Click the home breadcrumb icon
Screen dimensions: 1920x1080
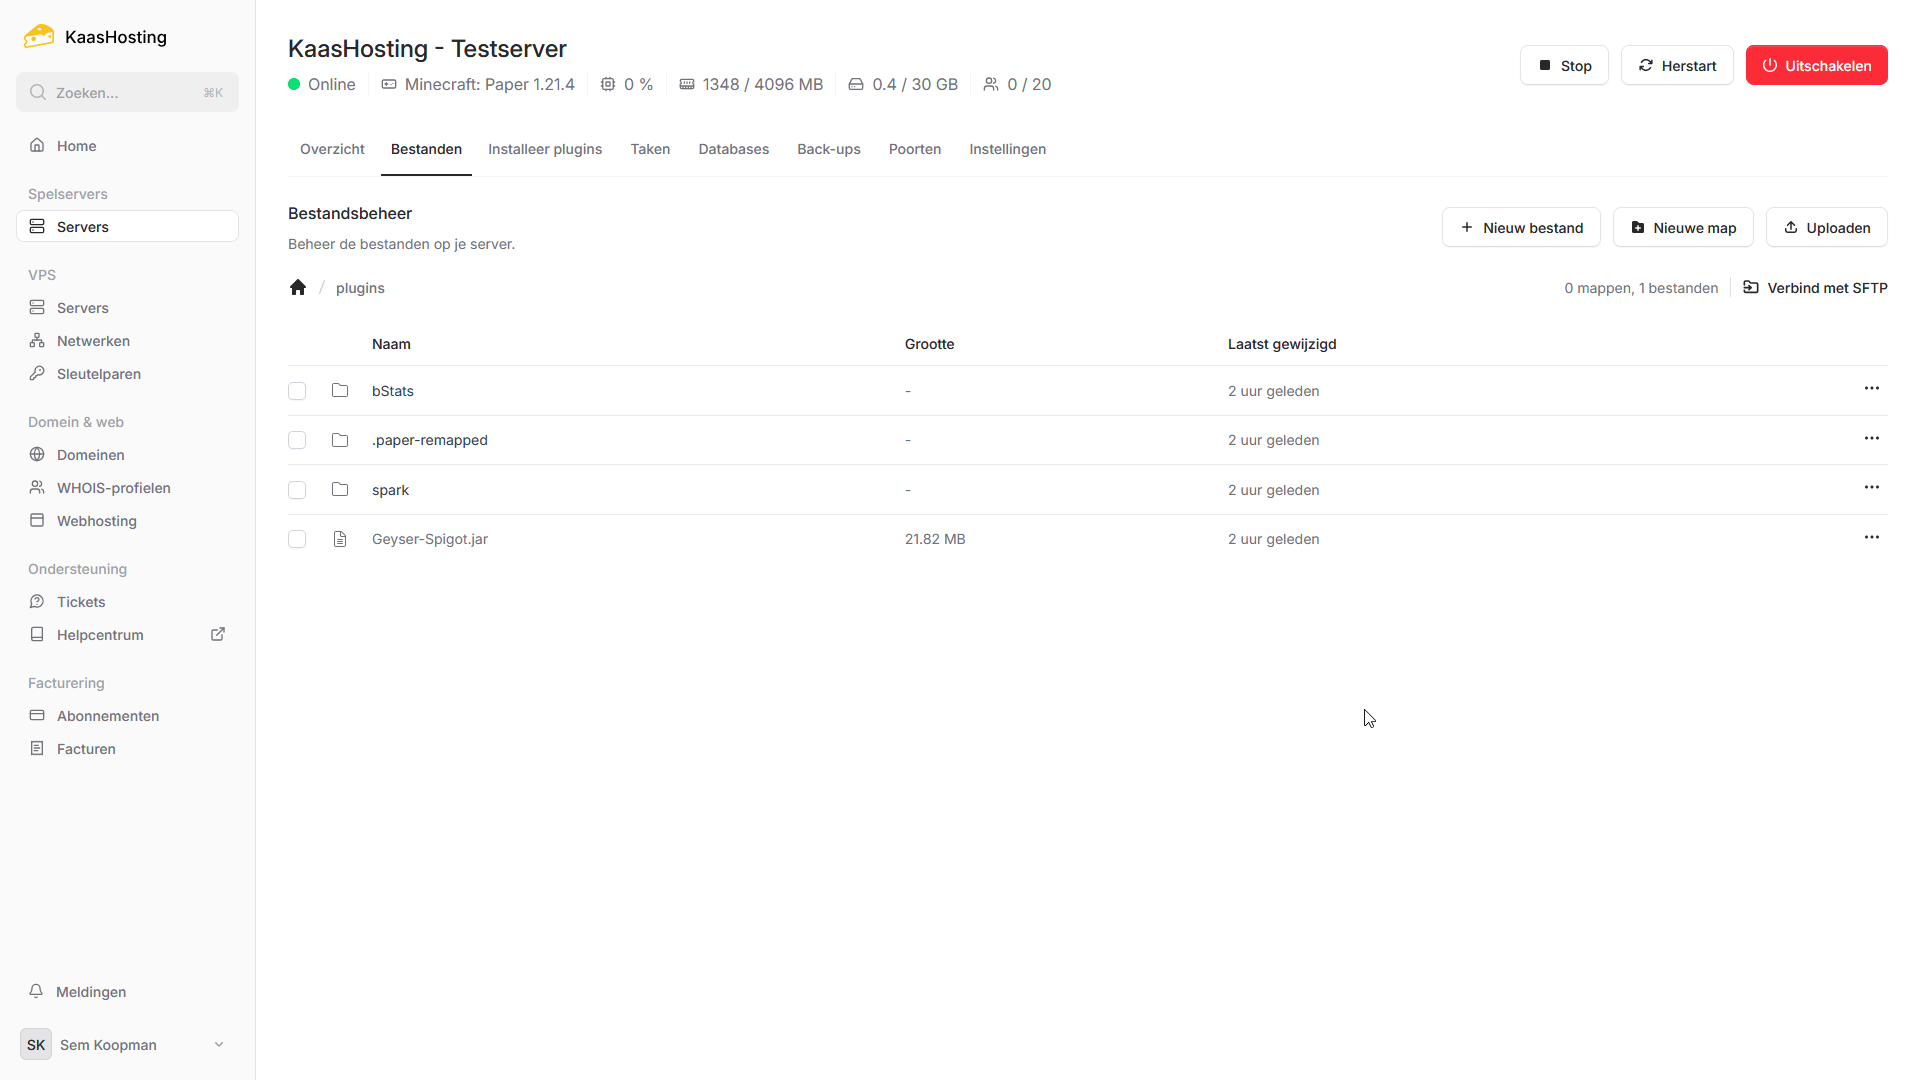298,288
